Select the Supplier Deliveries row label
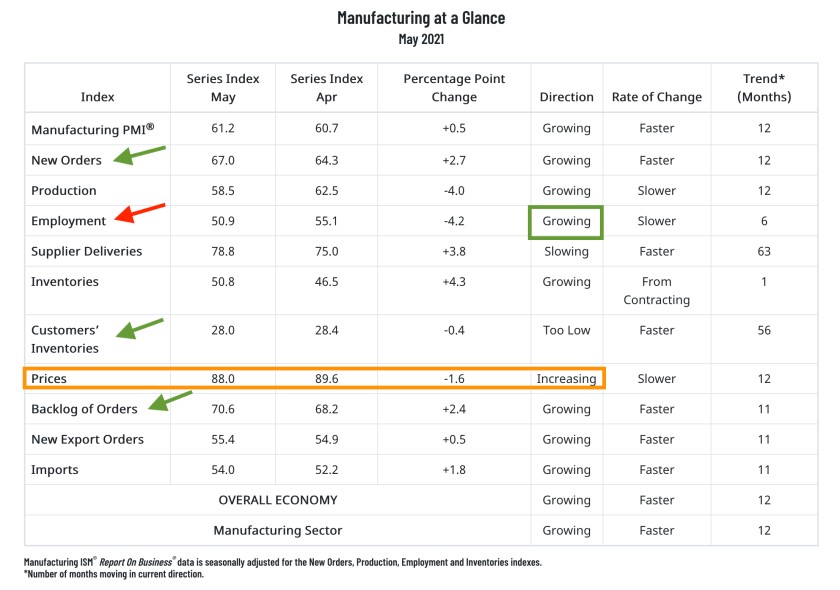 pos(86,251)
